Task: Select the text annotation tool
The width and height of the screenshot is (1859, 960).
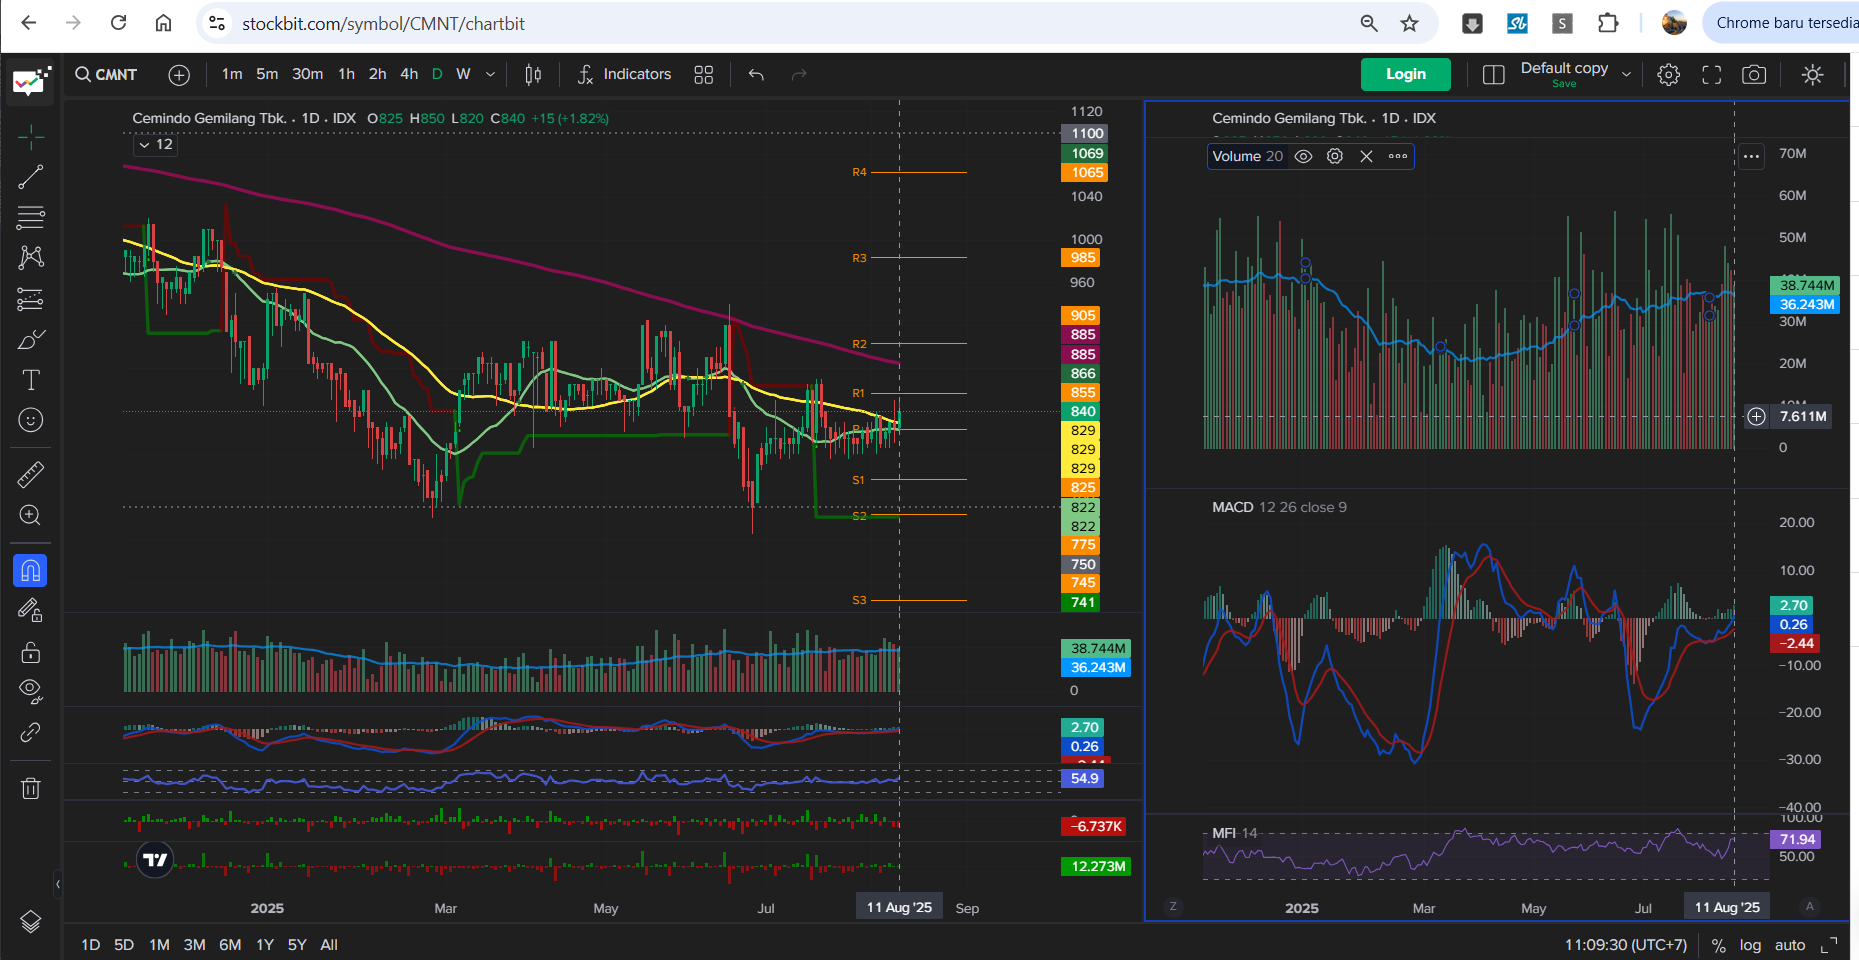Action: tap(31, 380)
